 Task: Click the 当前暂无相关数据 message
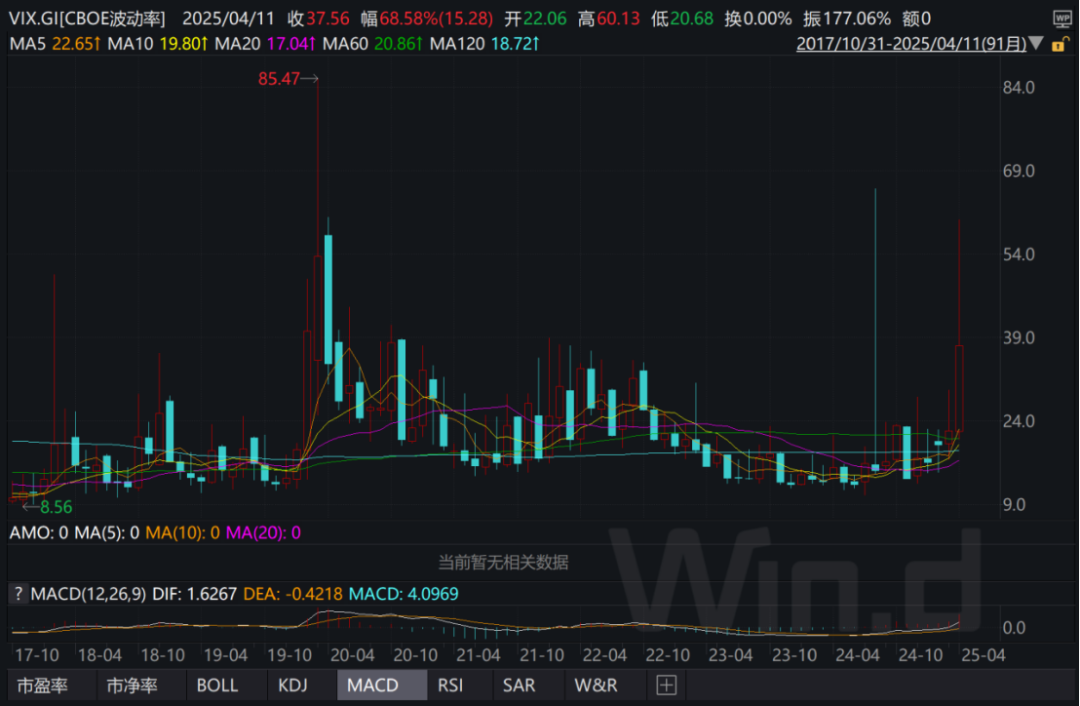(x=503, y=563)
